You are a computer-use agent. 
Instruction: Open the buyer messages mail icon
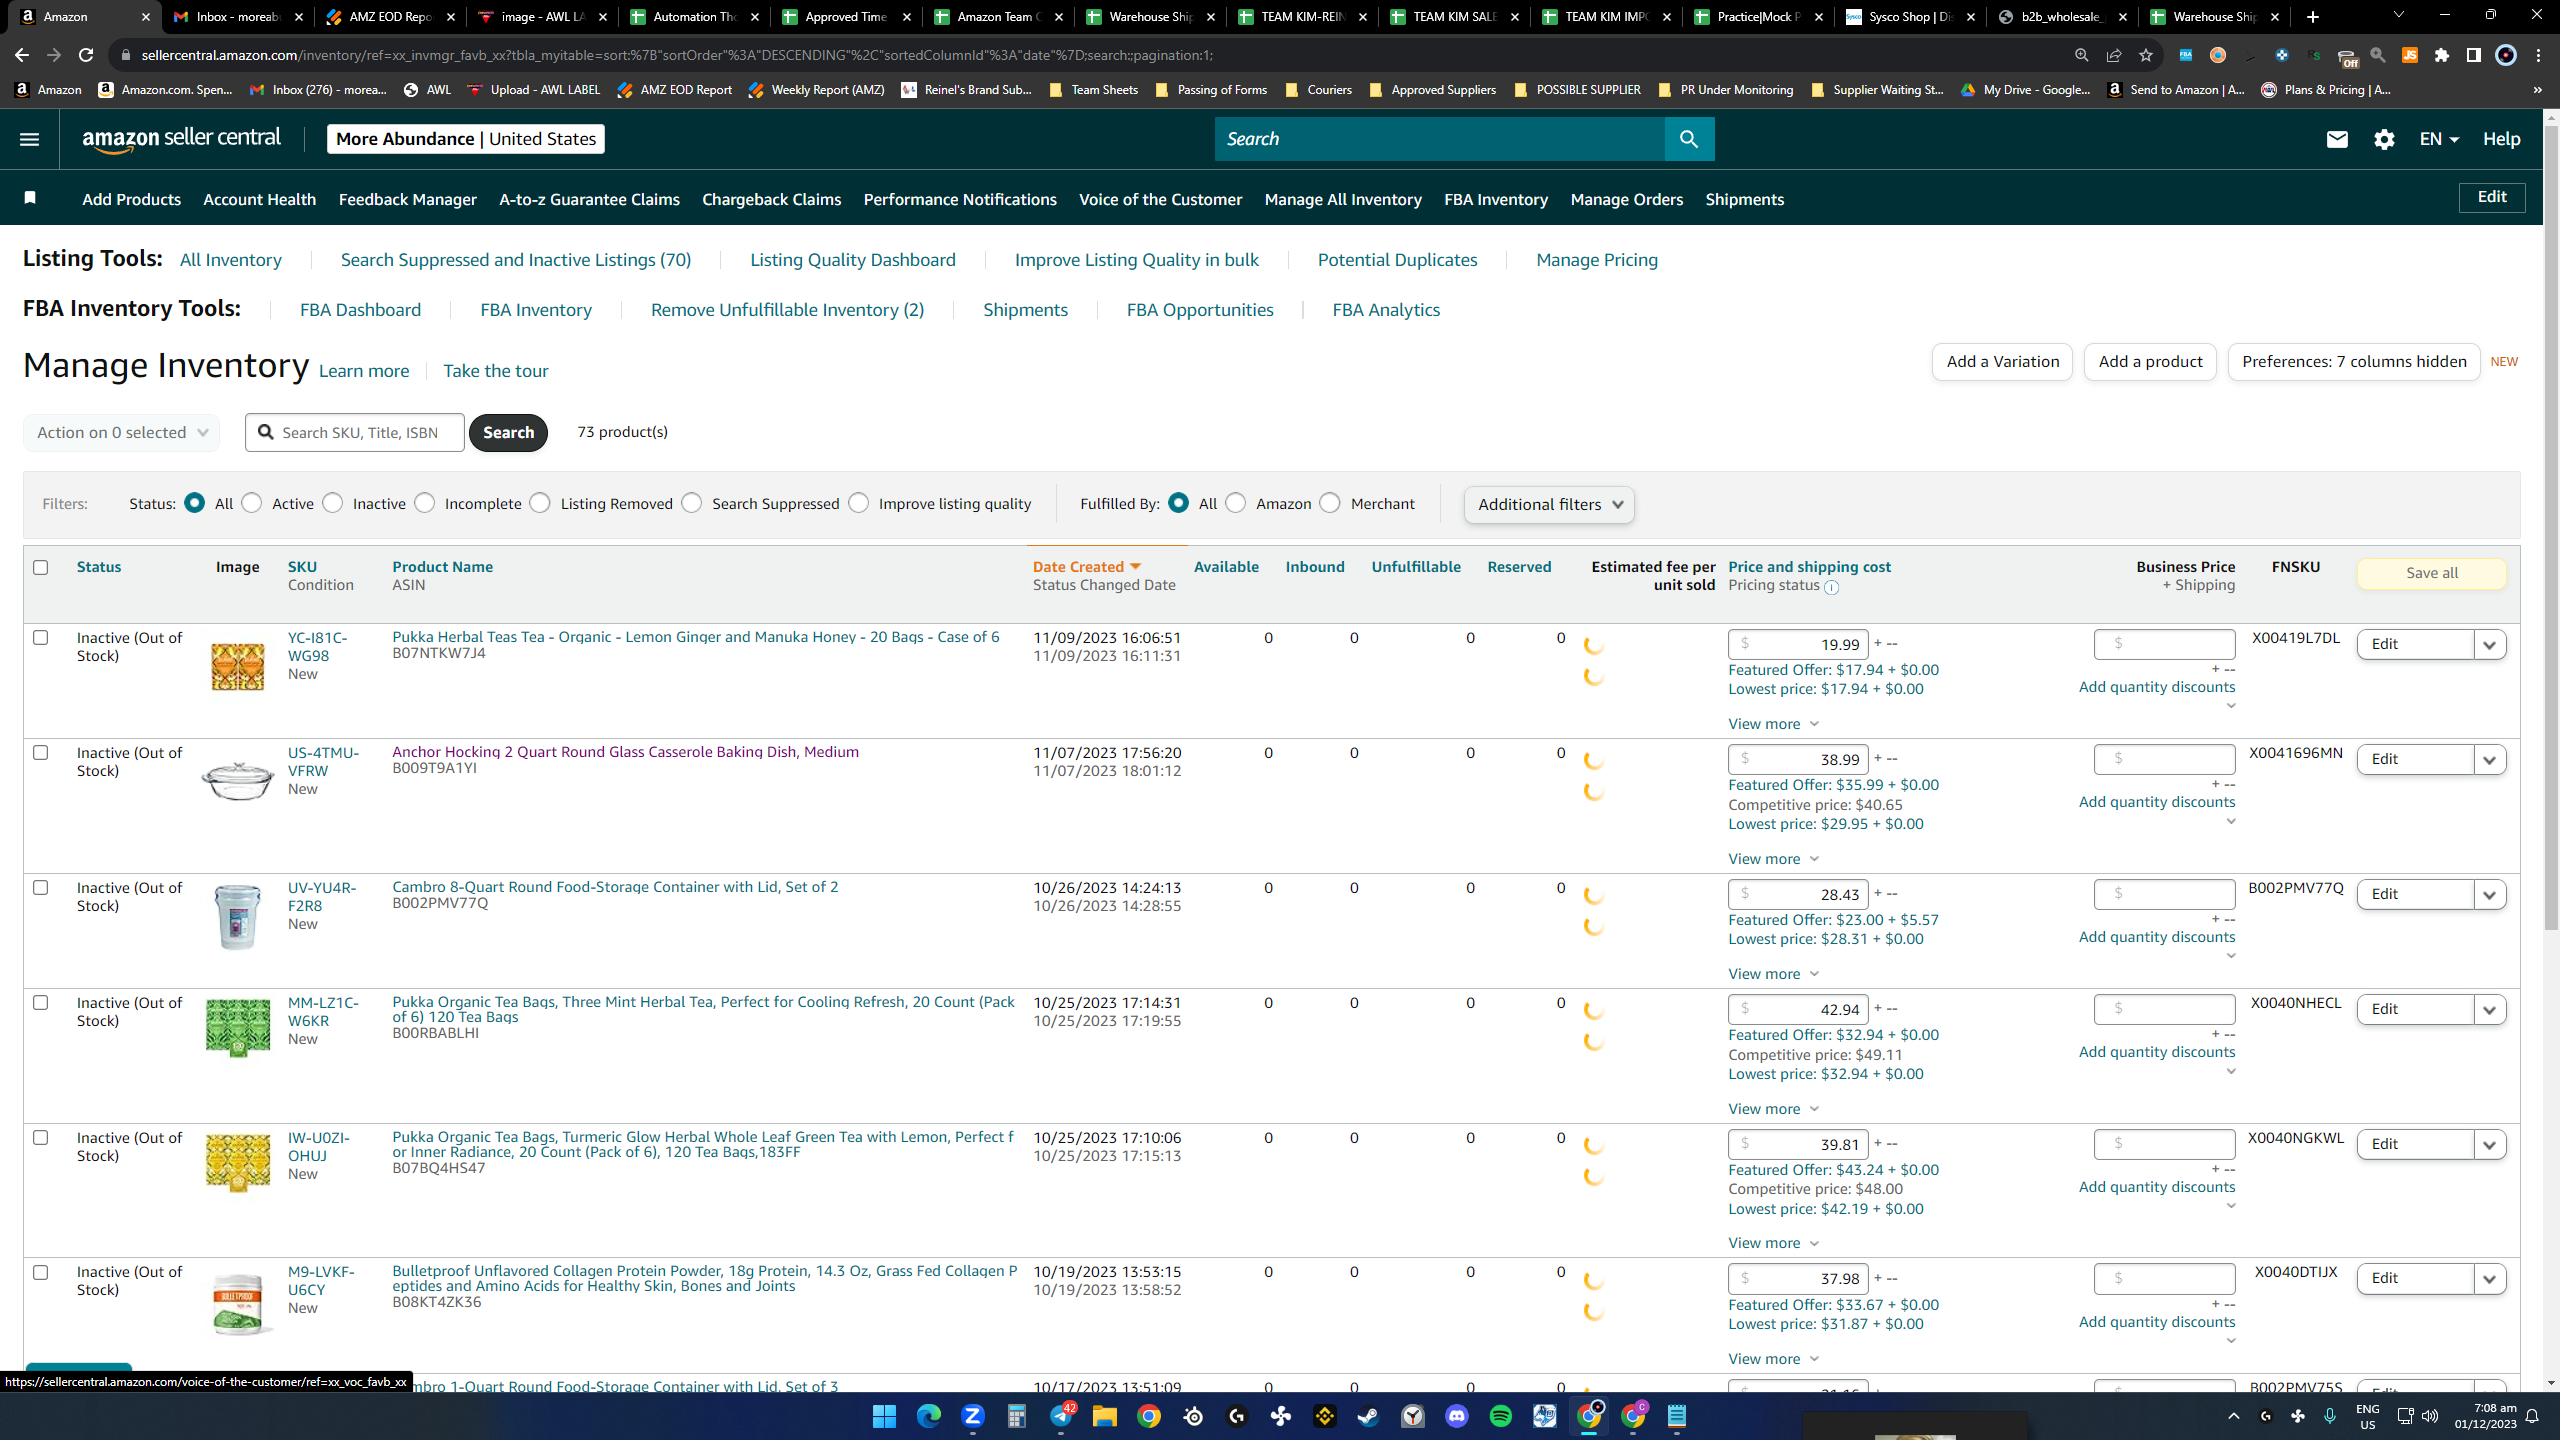pyautogui.click(x=2337, y=139)
